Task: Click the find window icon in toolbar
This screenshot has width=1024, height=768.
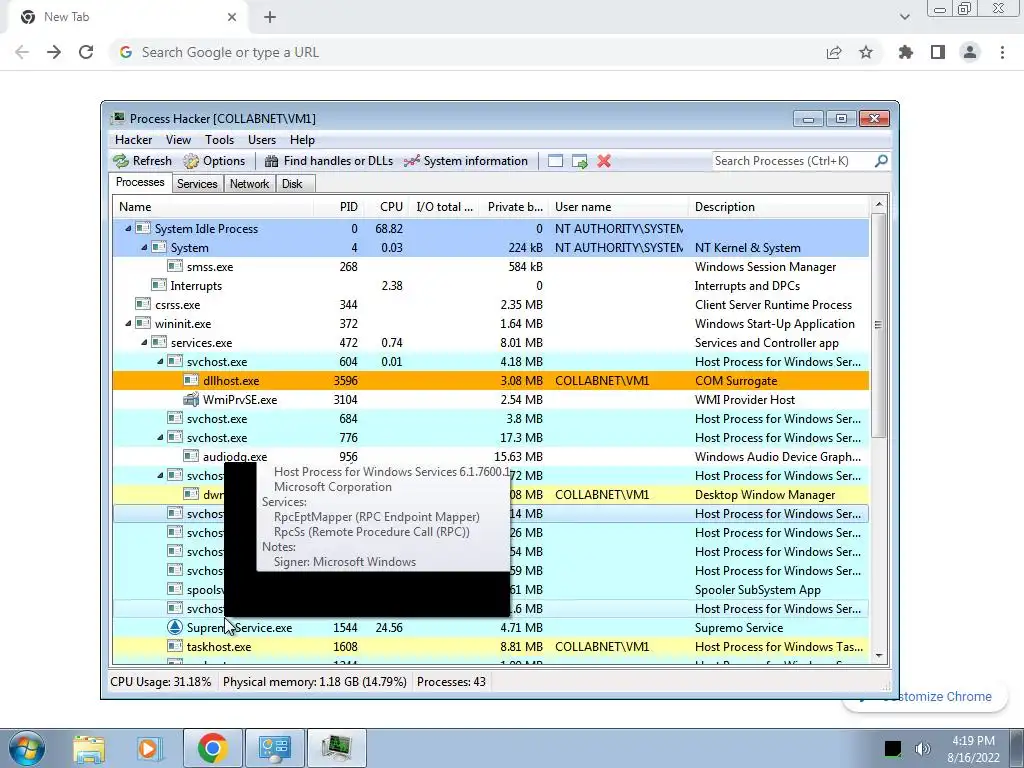Action: tap(555, 161)
